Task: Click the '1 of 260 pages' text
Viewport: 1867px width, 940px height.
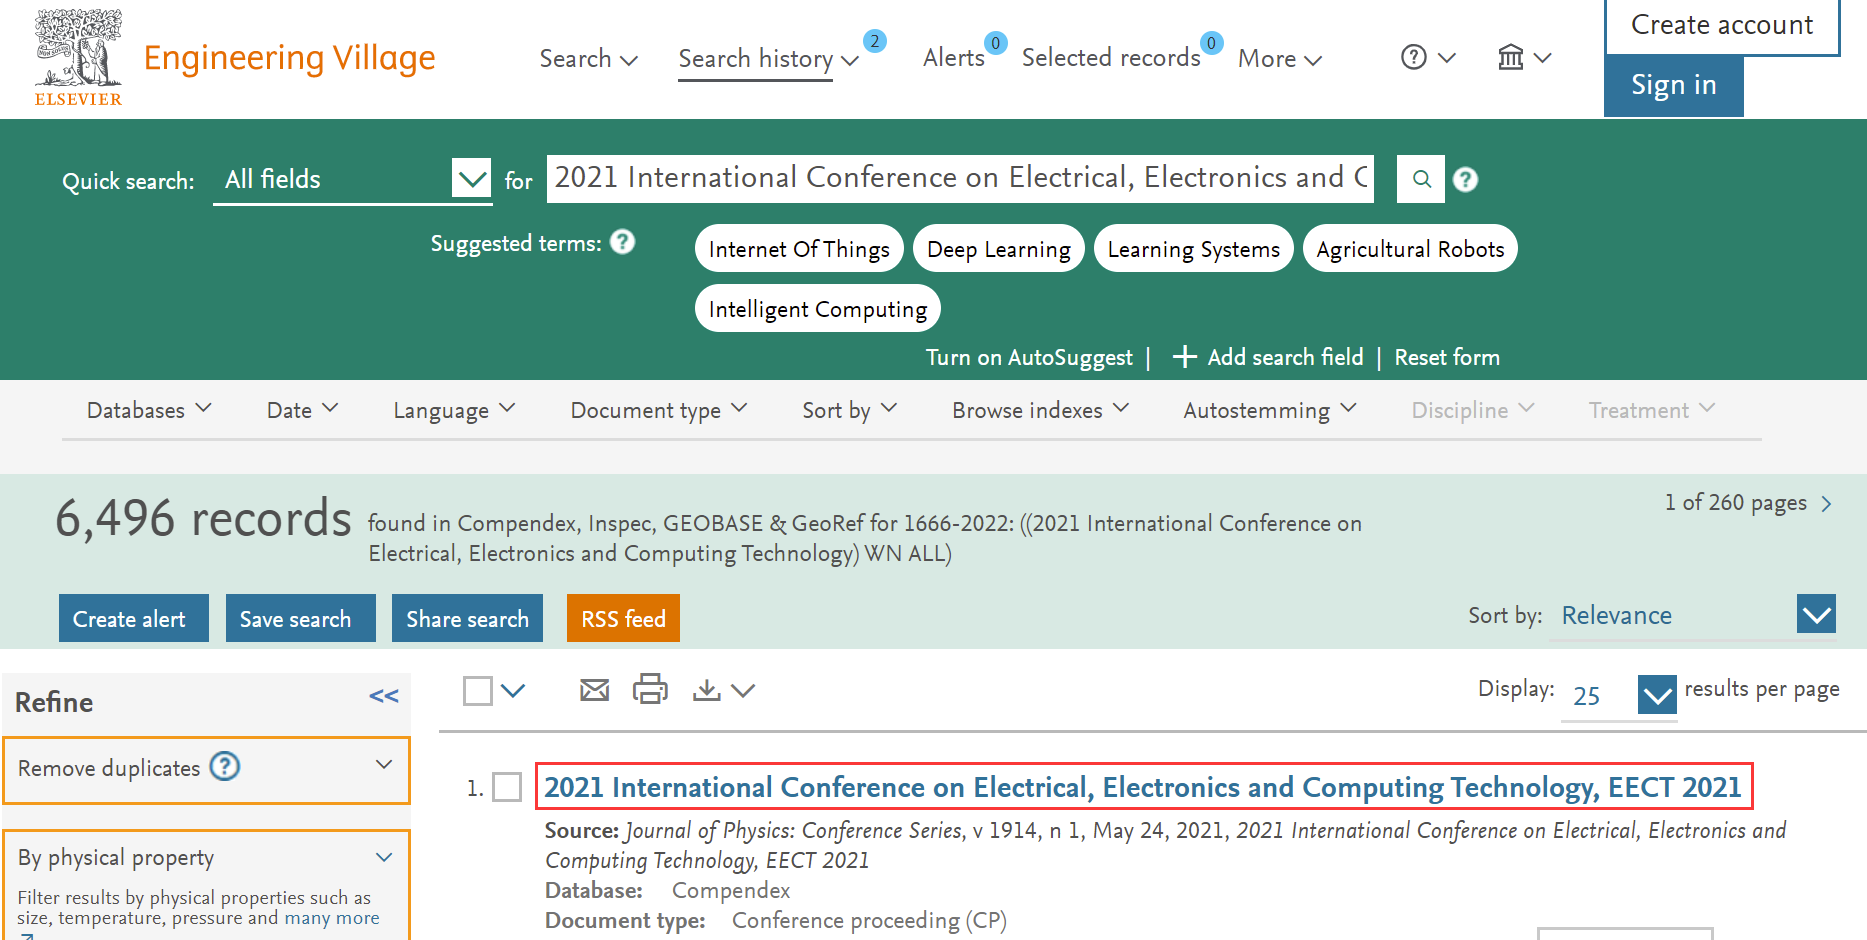Action: click(1735, 503)
